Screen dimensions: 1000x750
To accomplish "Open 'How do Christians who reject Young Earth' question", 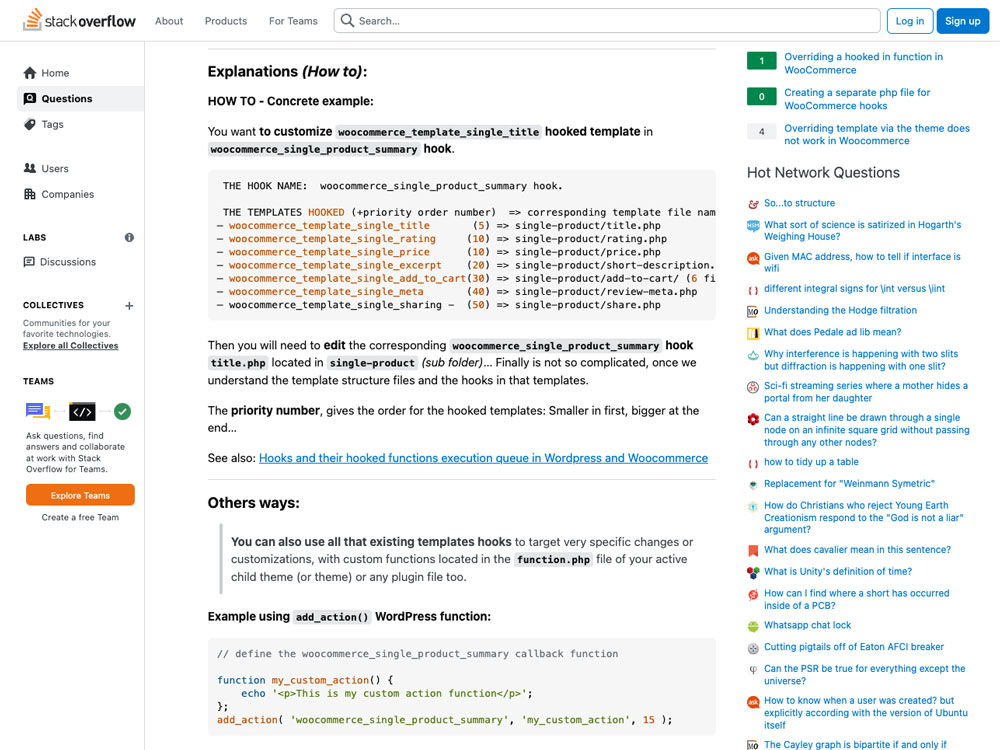I will (864, 517).
